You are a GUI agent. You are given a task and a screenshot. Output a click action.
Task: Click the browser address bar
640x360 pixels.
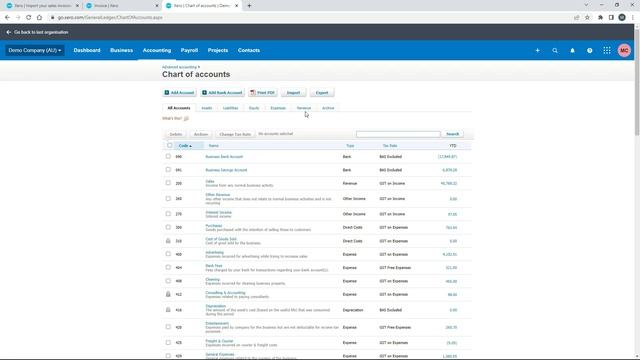click(x=310, y=18)
